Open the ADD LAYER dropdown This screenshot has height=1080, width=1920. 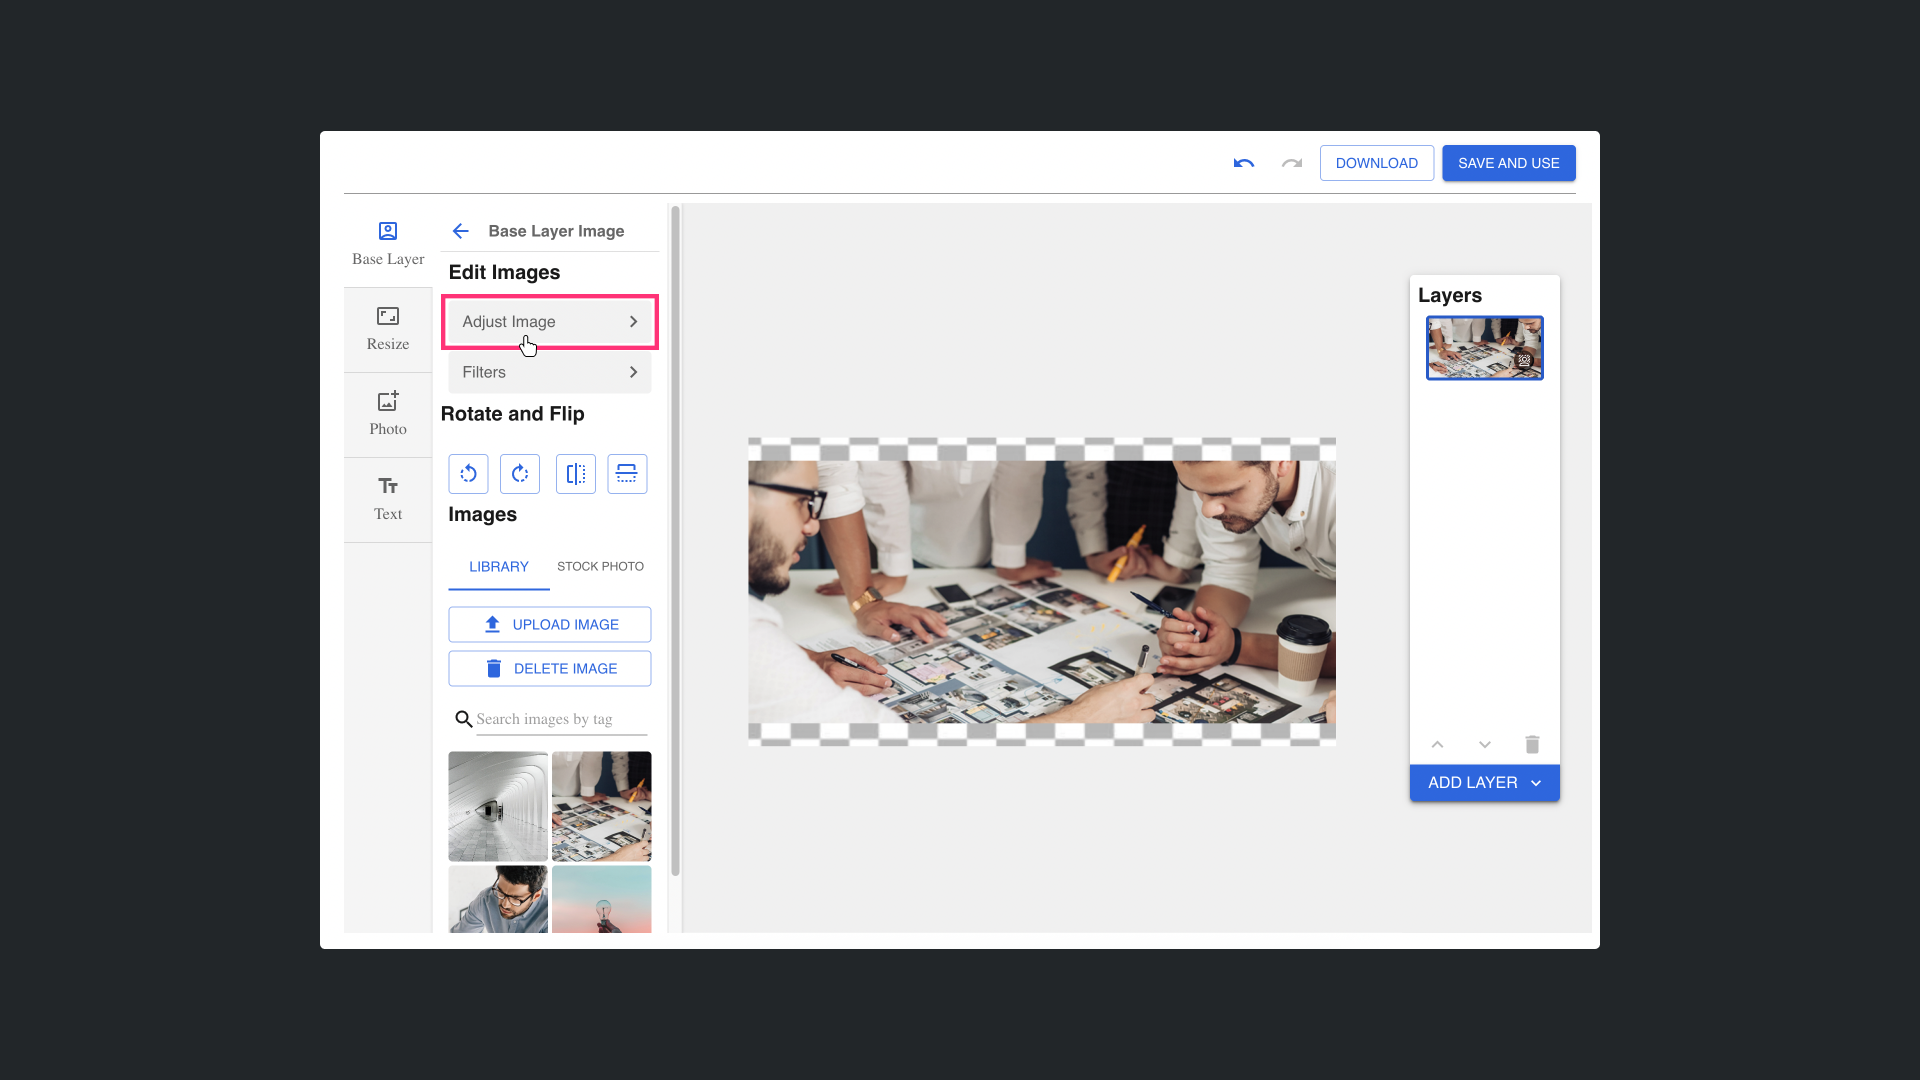(x=1484, y=783)
